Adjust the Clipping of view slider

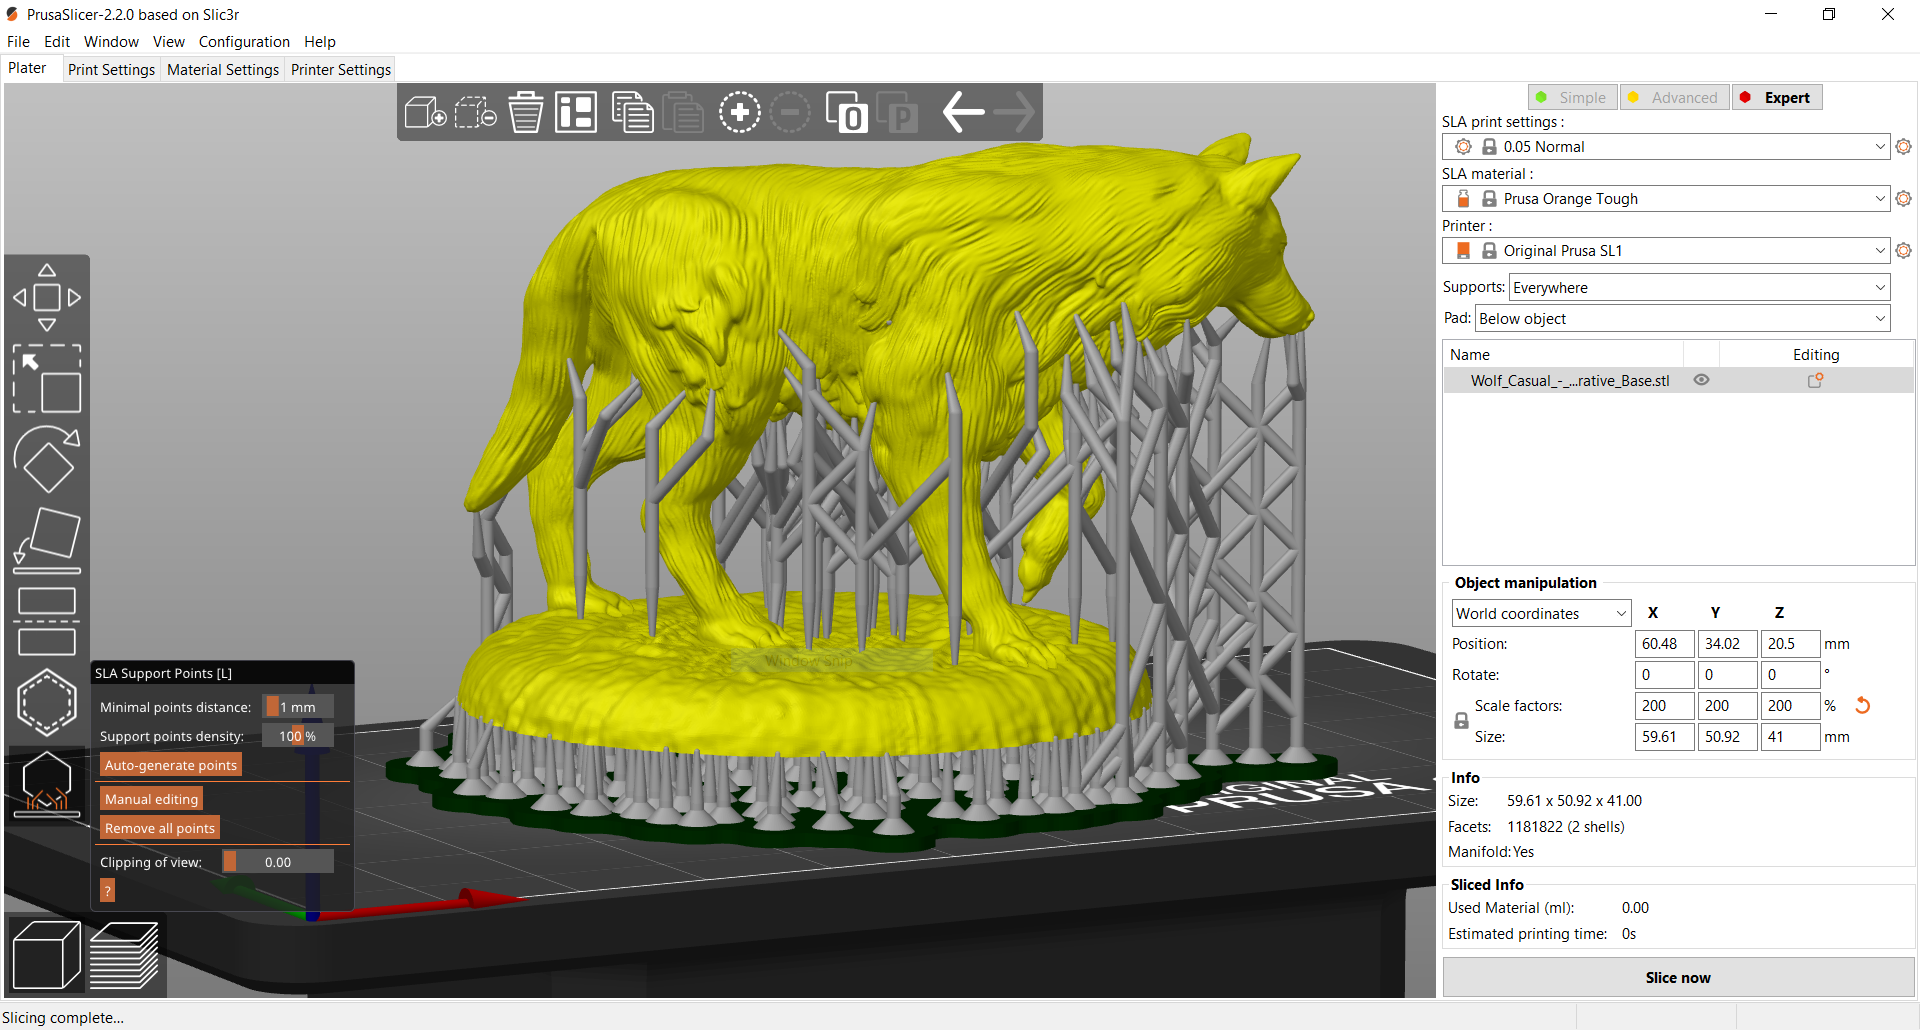coord(278,862)
